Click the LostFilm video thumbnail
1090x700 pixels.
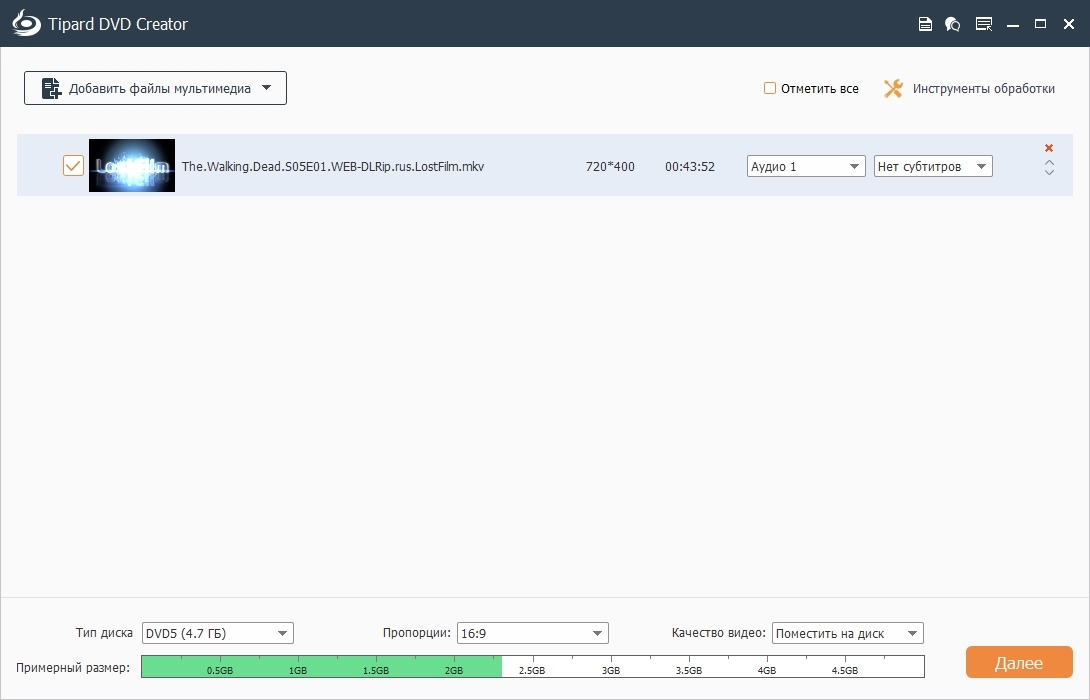point(132,166)
